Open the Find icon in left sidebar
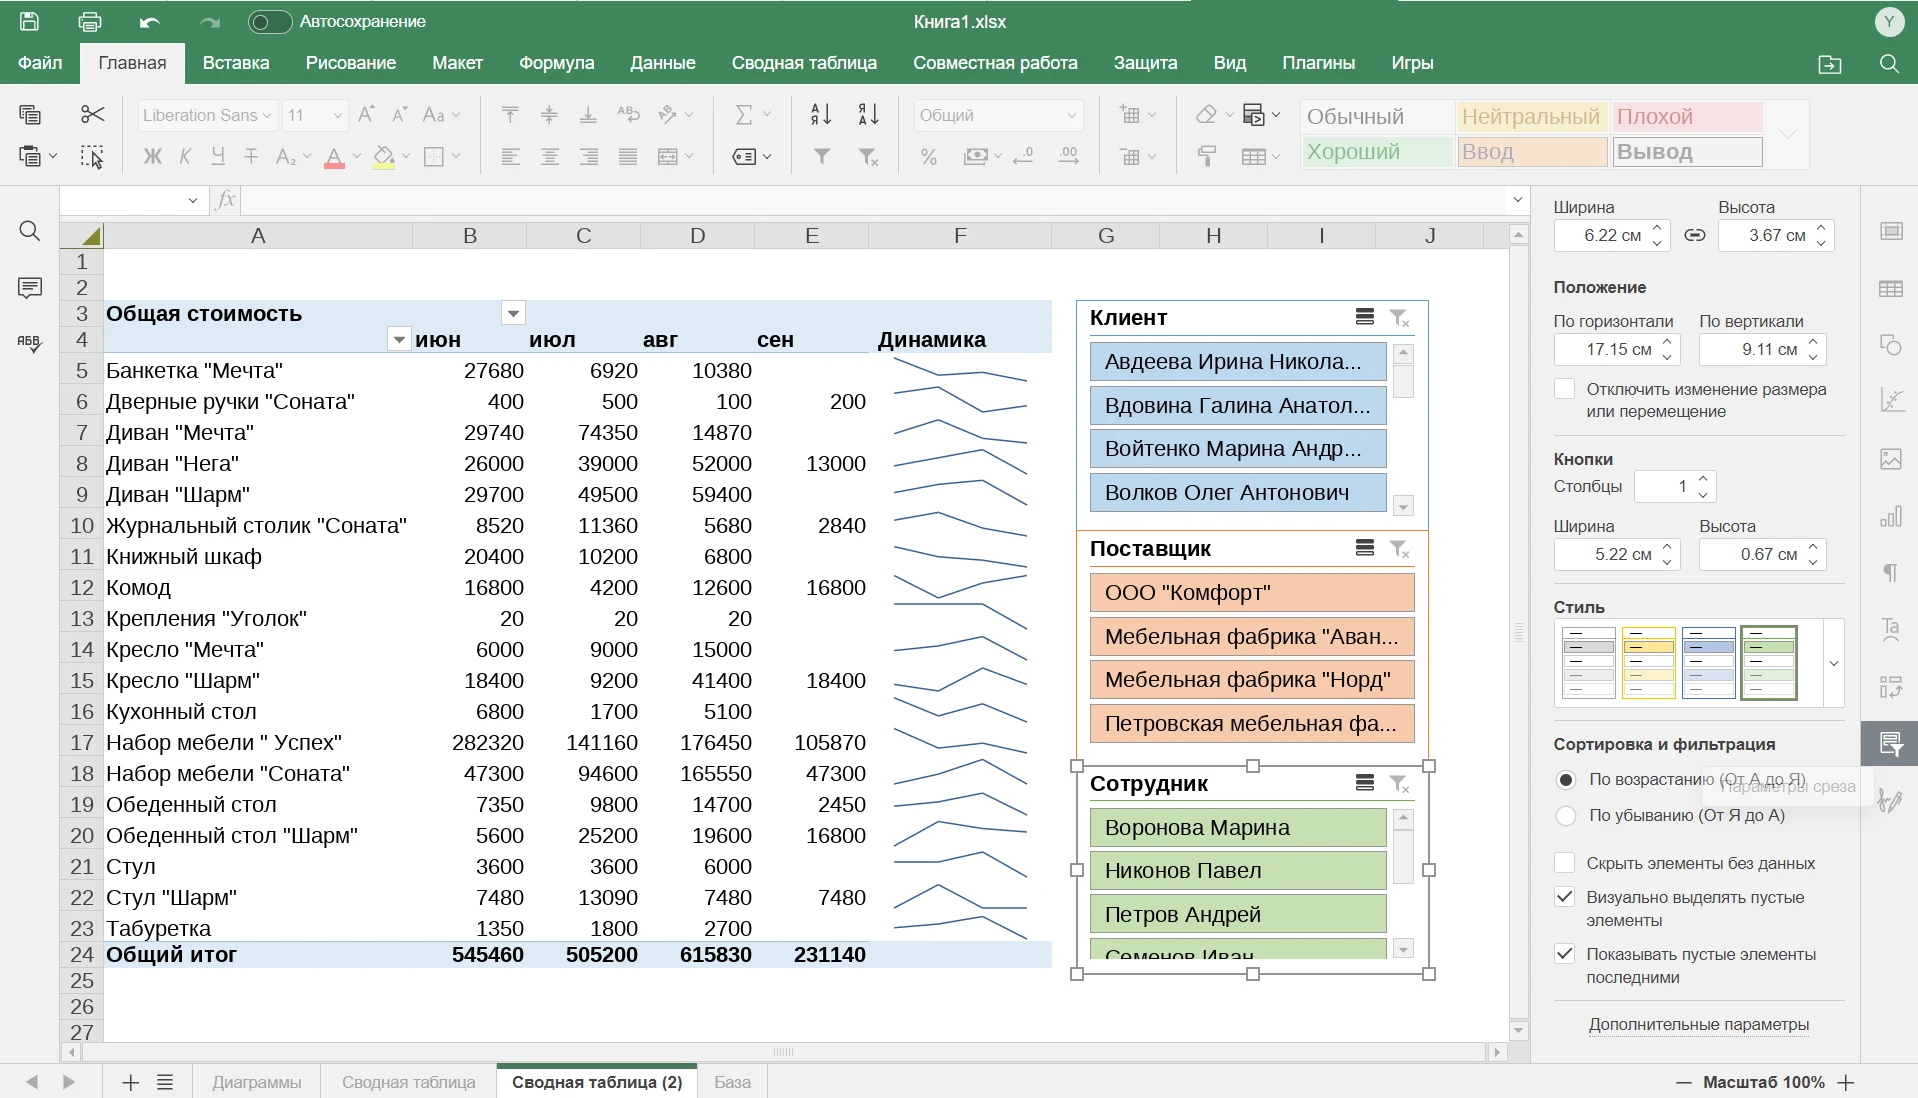Image resolution: width=1918 pixels, height=1098 pixels. (30, 231)
